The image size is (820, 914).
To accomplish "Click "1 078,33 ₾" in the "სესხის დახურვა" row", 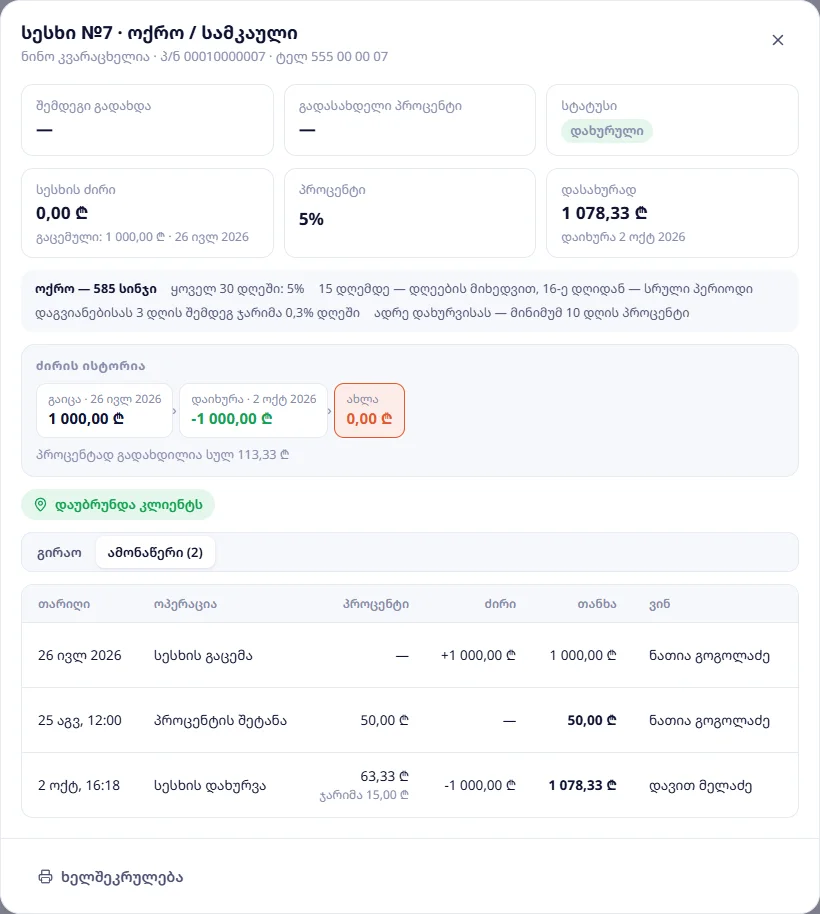I will click(x=583, y=785).
